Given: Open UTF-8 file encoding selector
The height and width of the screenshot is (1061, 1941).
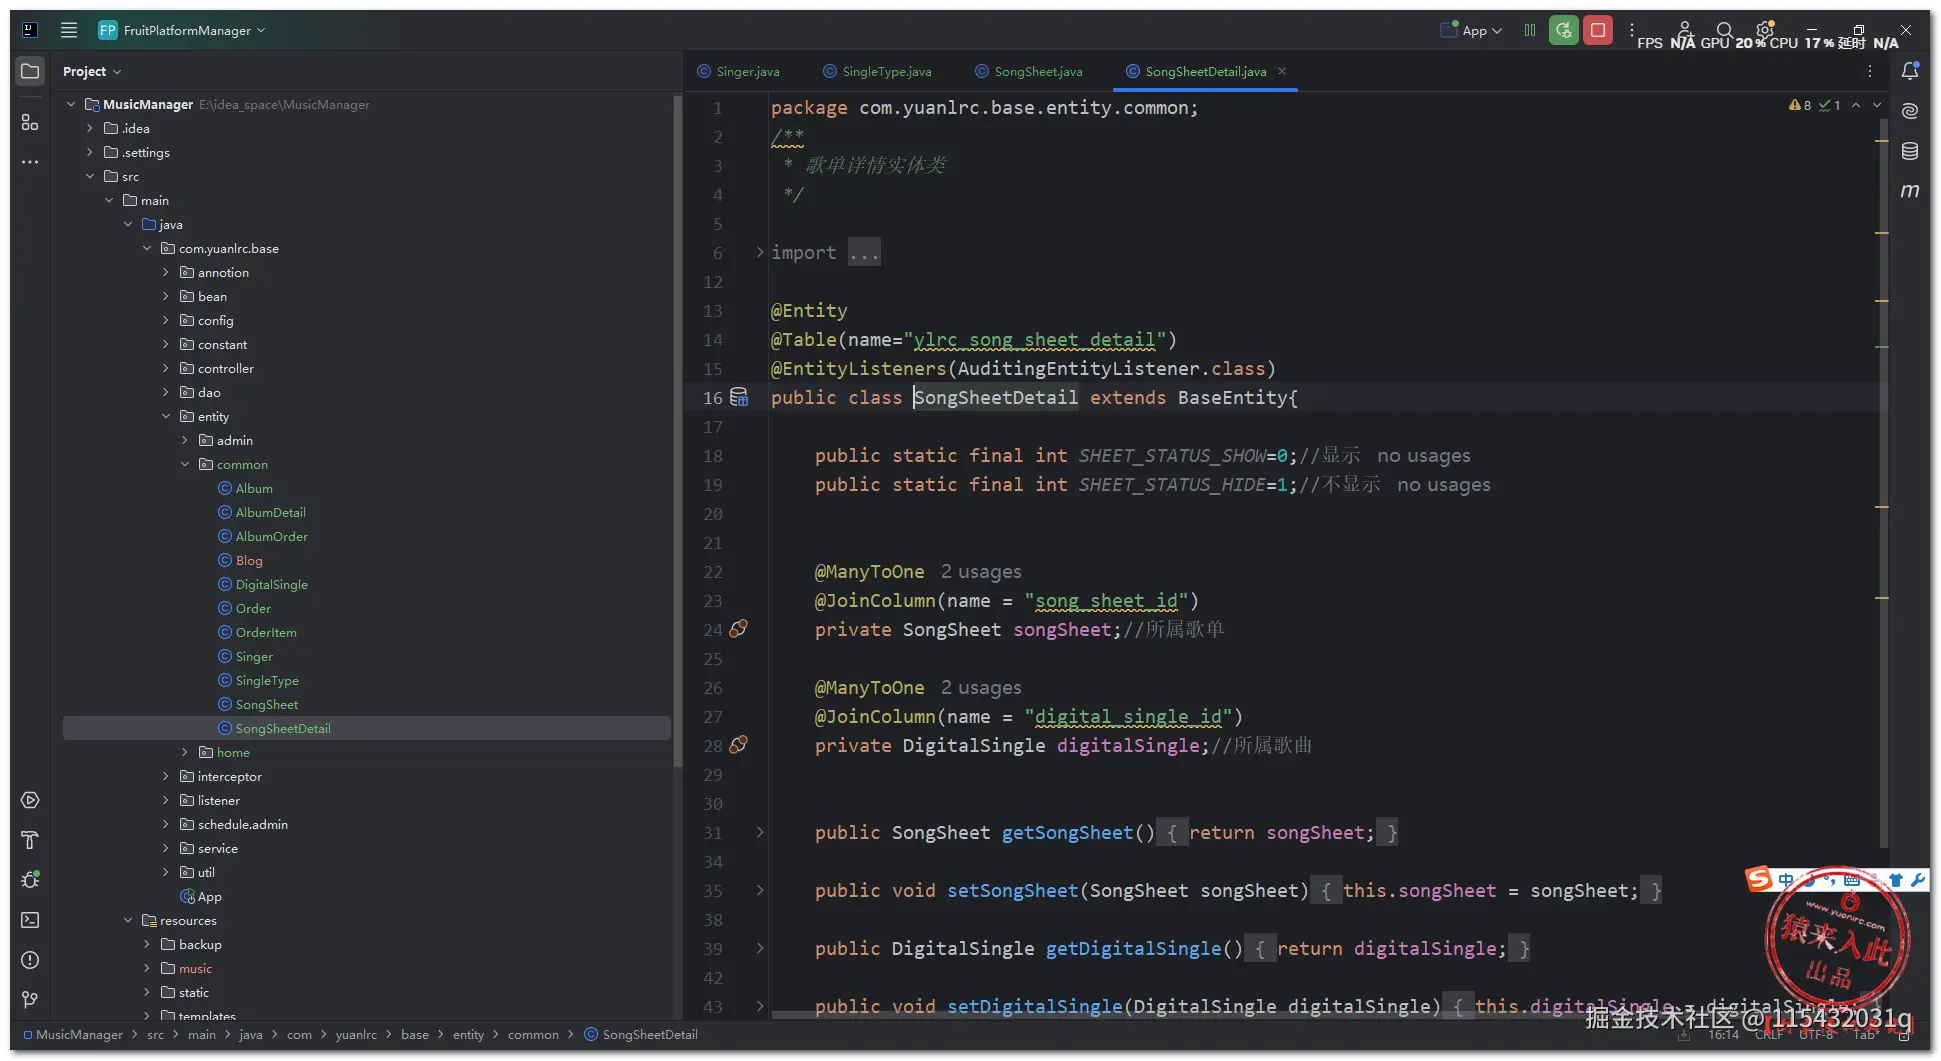Looking at the screenshot, I should coord(1816,1035).
